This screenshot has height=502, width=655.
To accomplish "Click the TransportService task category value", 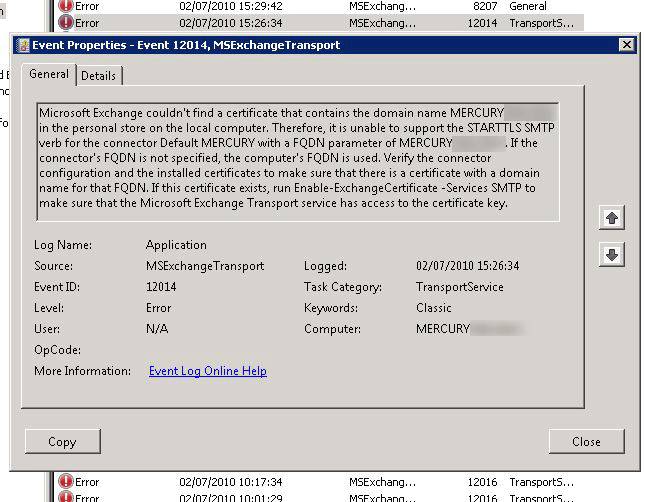I will [460, 287].
